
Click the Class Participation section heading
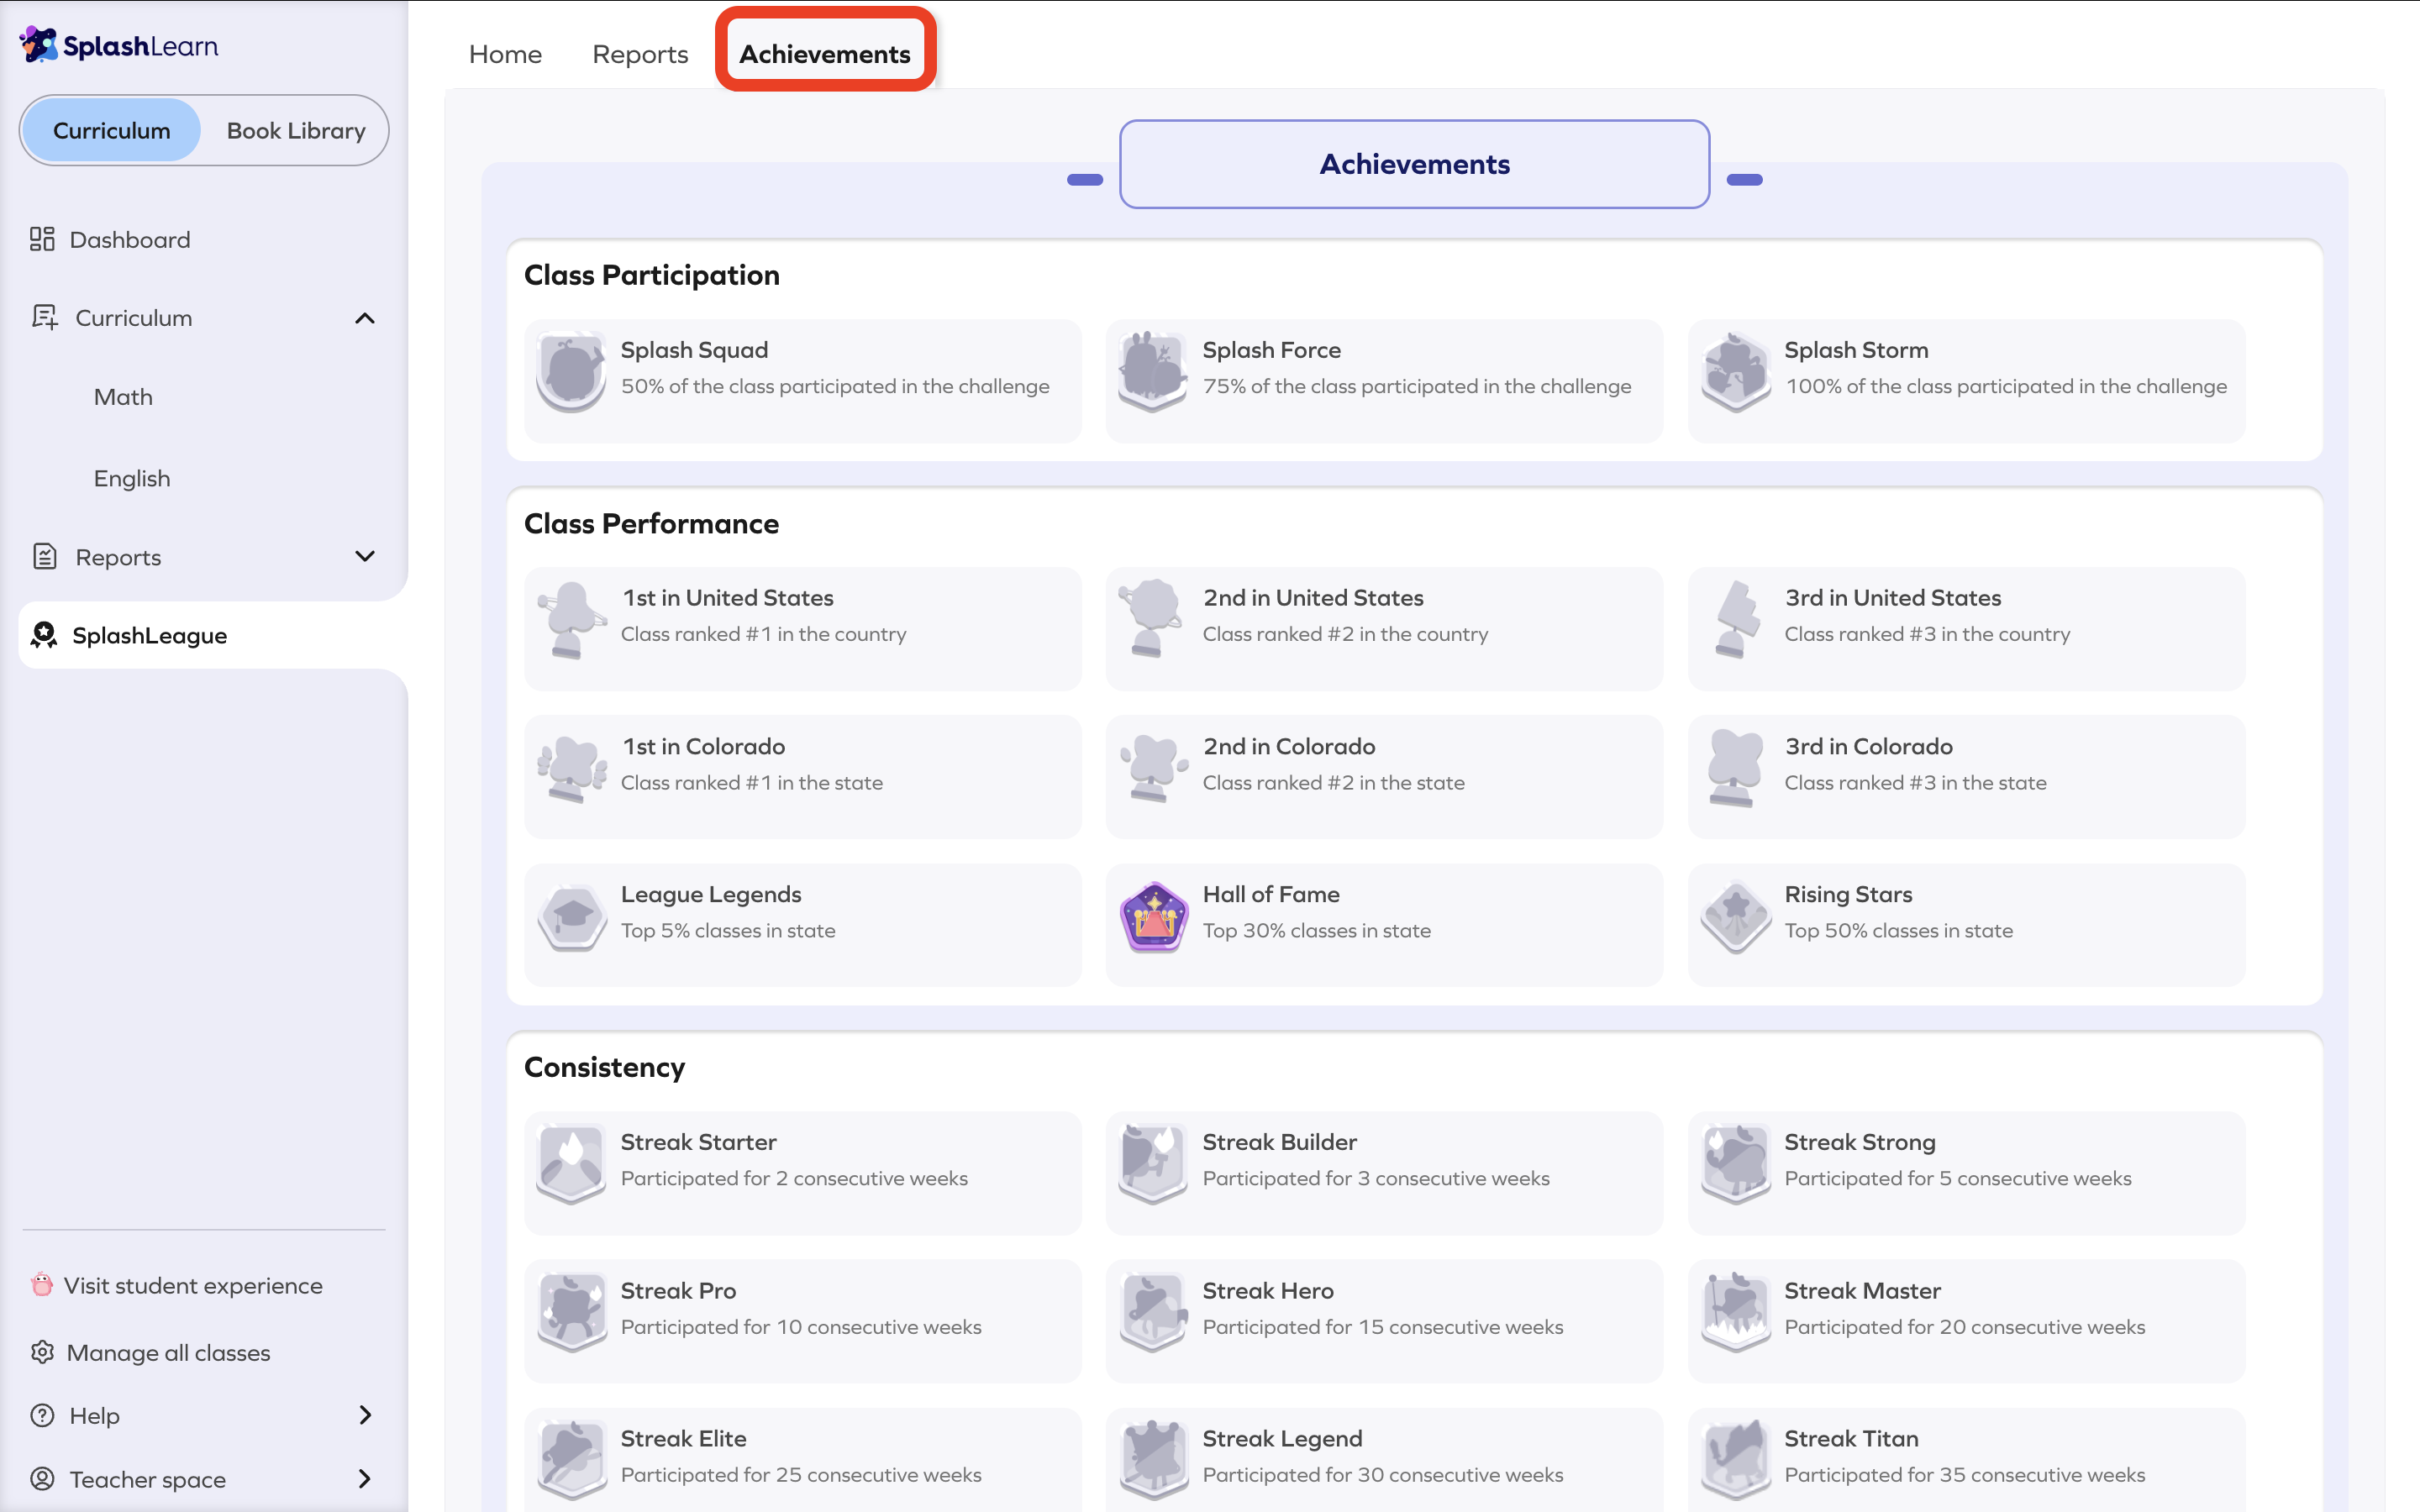point(652,275)
